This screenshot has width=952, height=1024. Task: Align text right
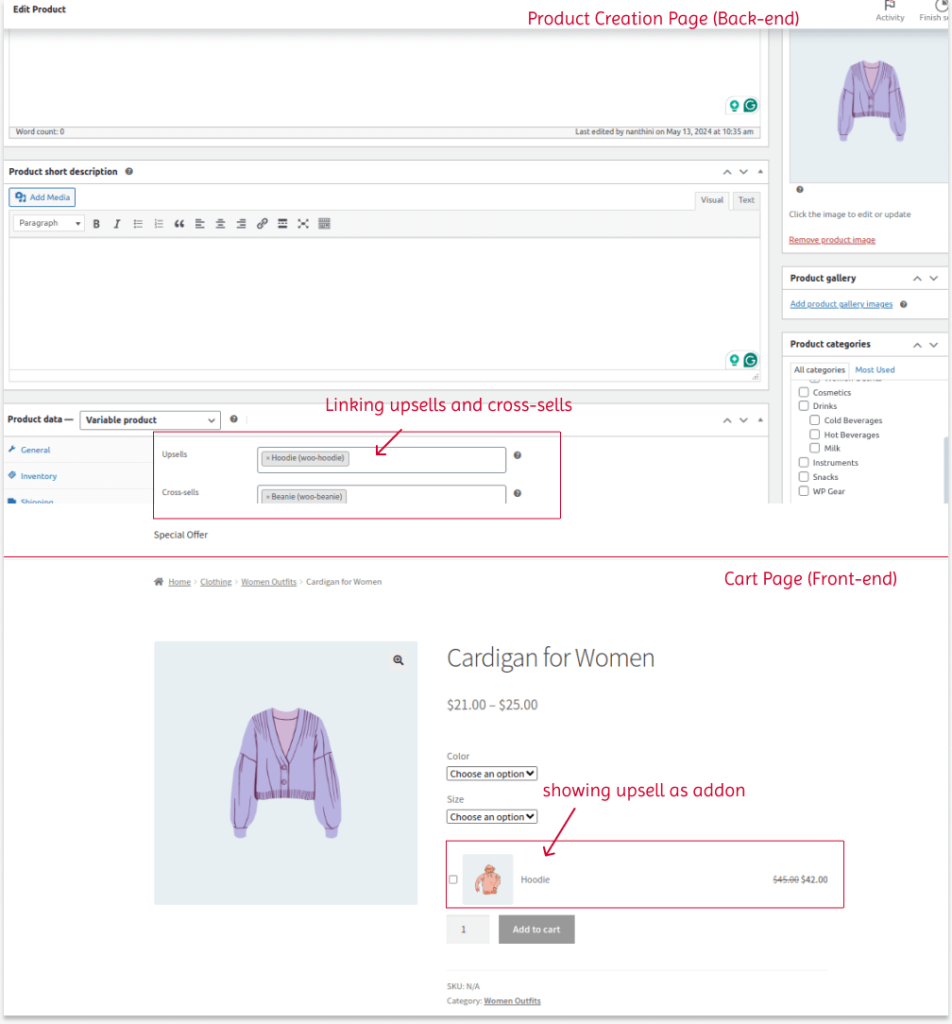pyautogui.click(x=241, y=223)
